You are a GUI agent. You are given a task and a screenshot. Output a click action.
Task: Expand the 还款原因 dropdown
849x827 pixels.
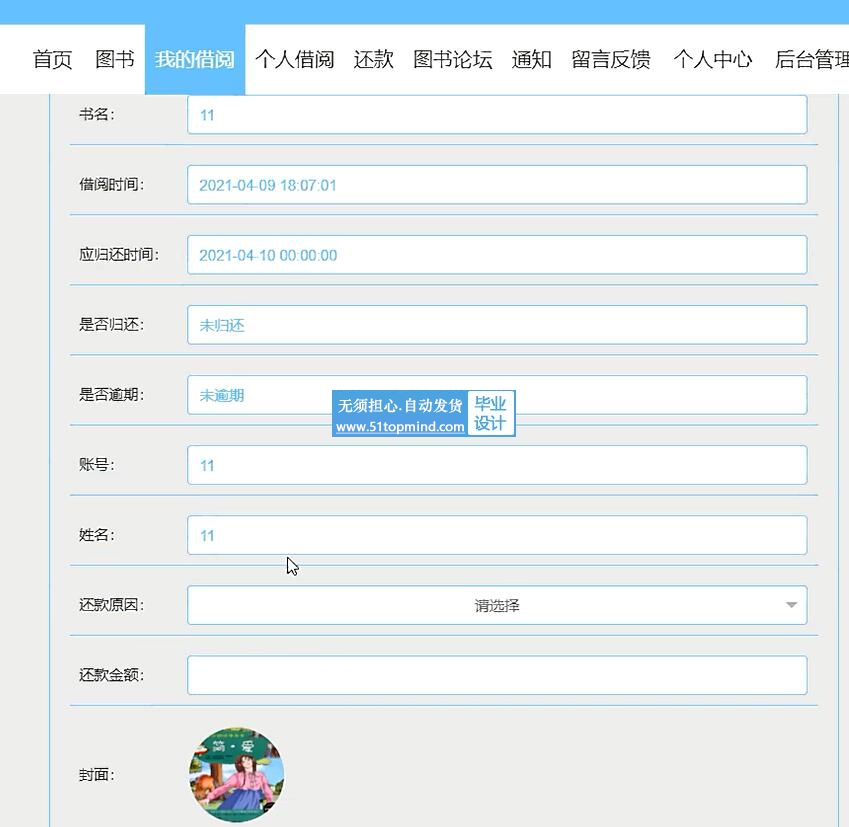pos(497,605)
